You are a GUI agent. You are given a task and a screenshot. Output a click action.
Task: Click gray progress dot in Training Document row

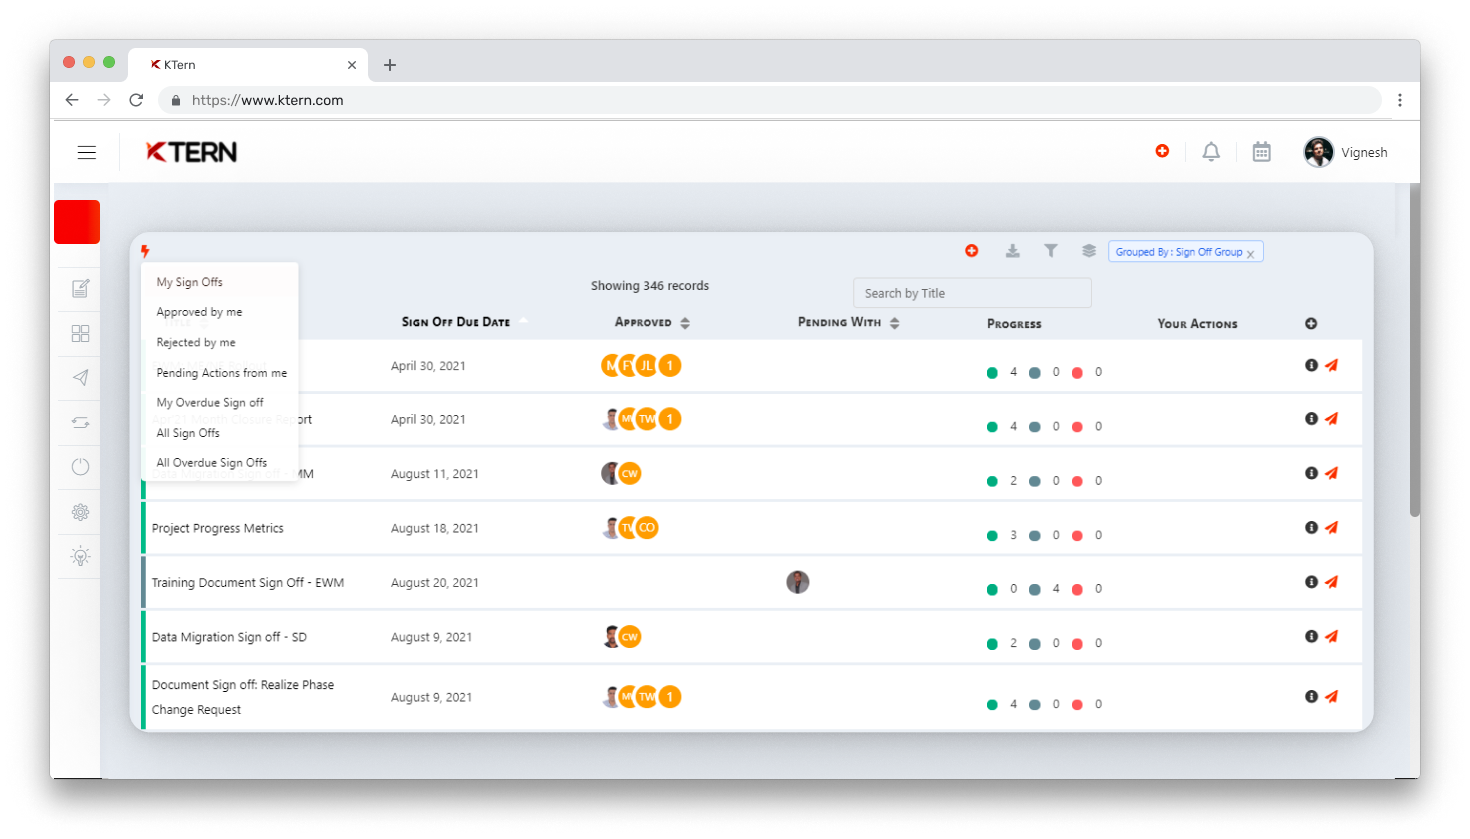[1035, 589]
